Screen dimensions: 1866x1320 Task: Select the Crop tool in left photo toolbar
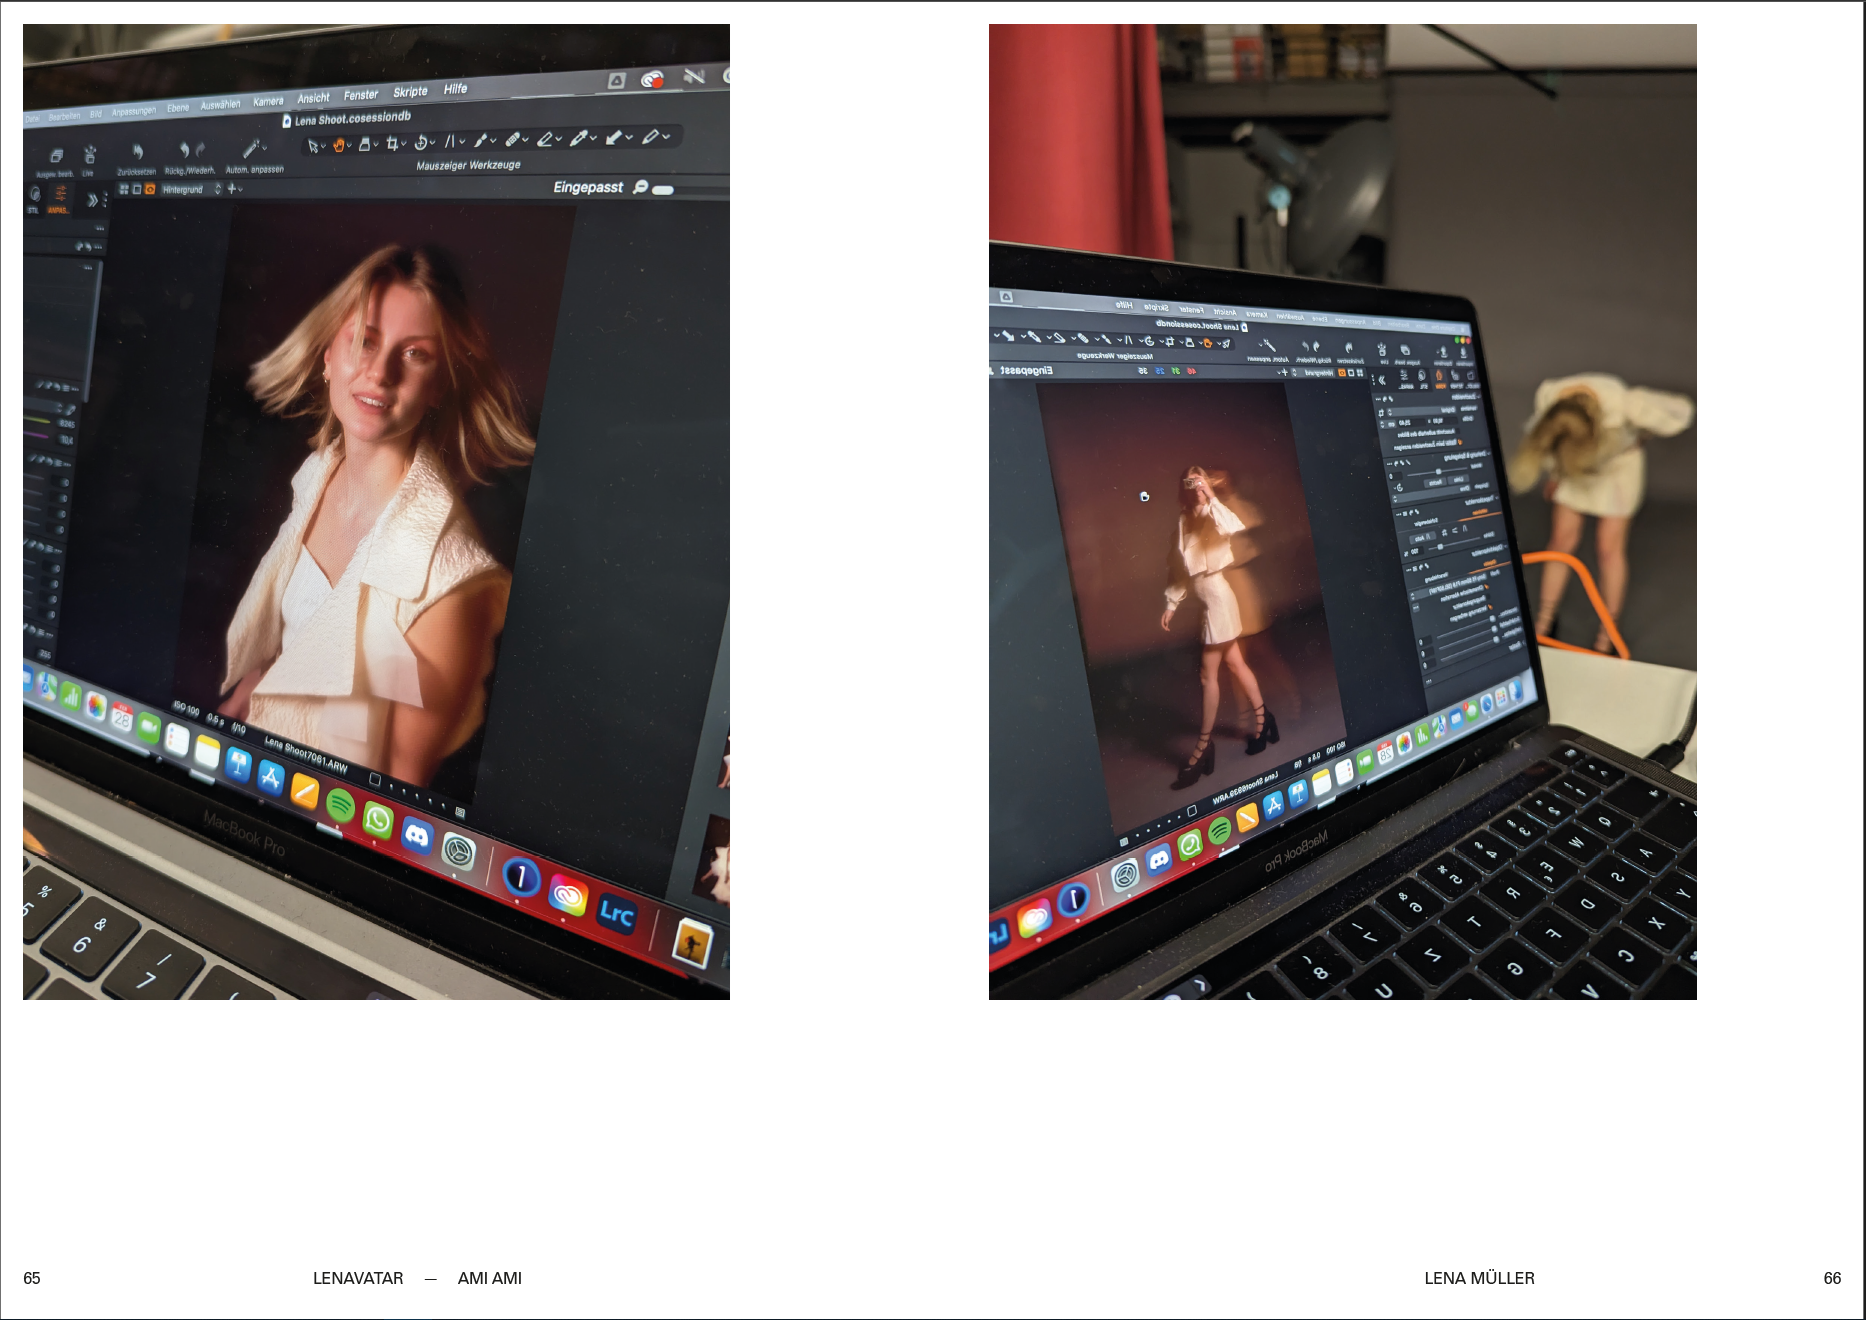(392, 143)
